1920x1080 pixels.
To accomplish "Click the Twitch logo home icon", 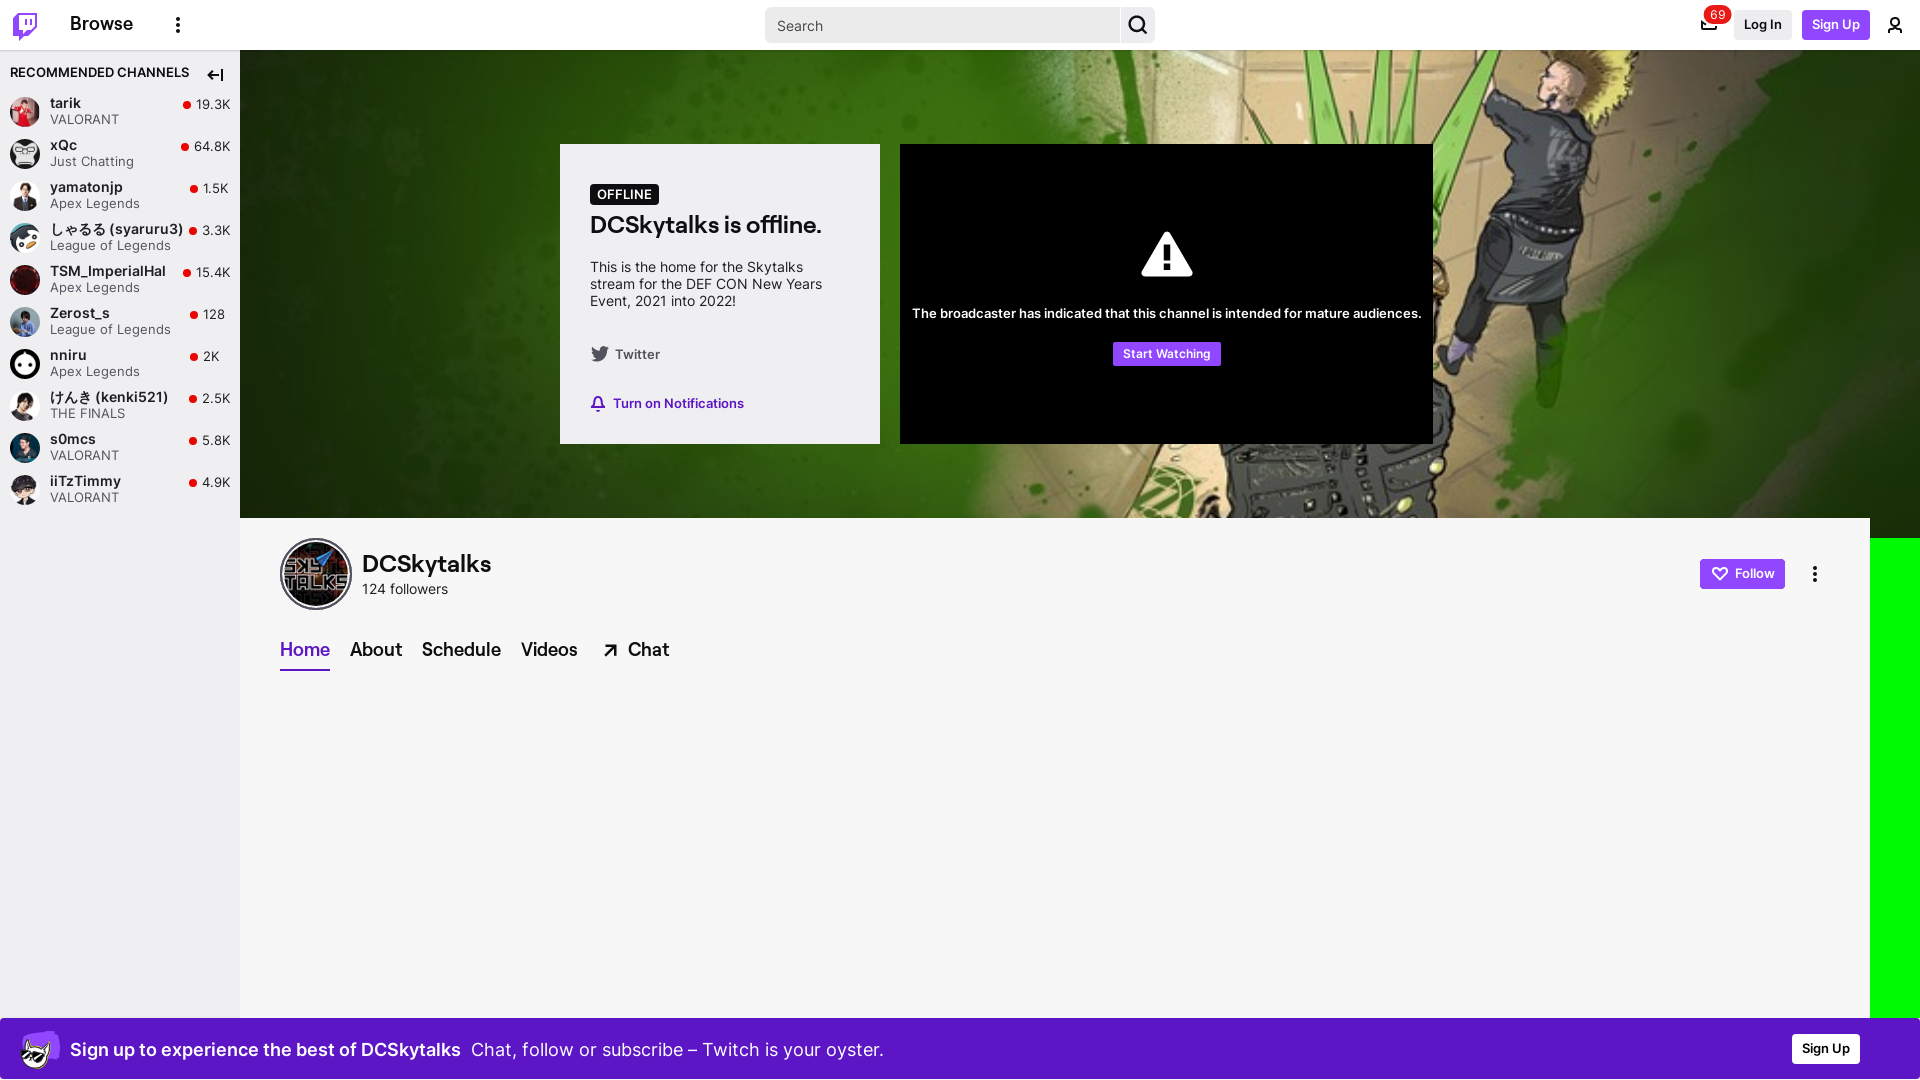I will (25, 25).
